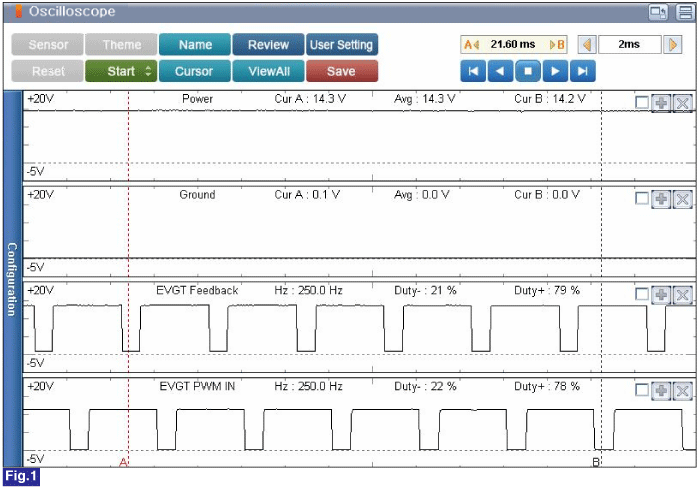This screenshot has height=489, width=700.
Task: Expand the Power channel with plus icon
Action: [x=661, y=103]
